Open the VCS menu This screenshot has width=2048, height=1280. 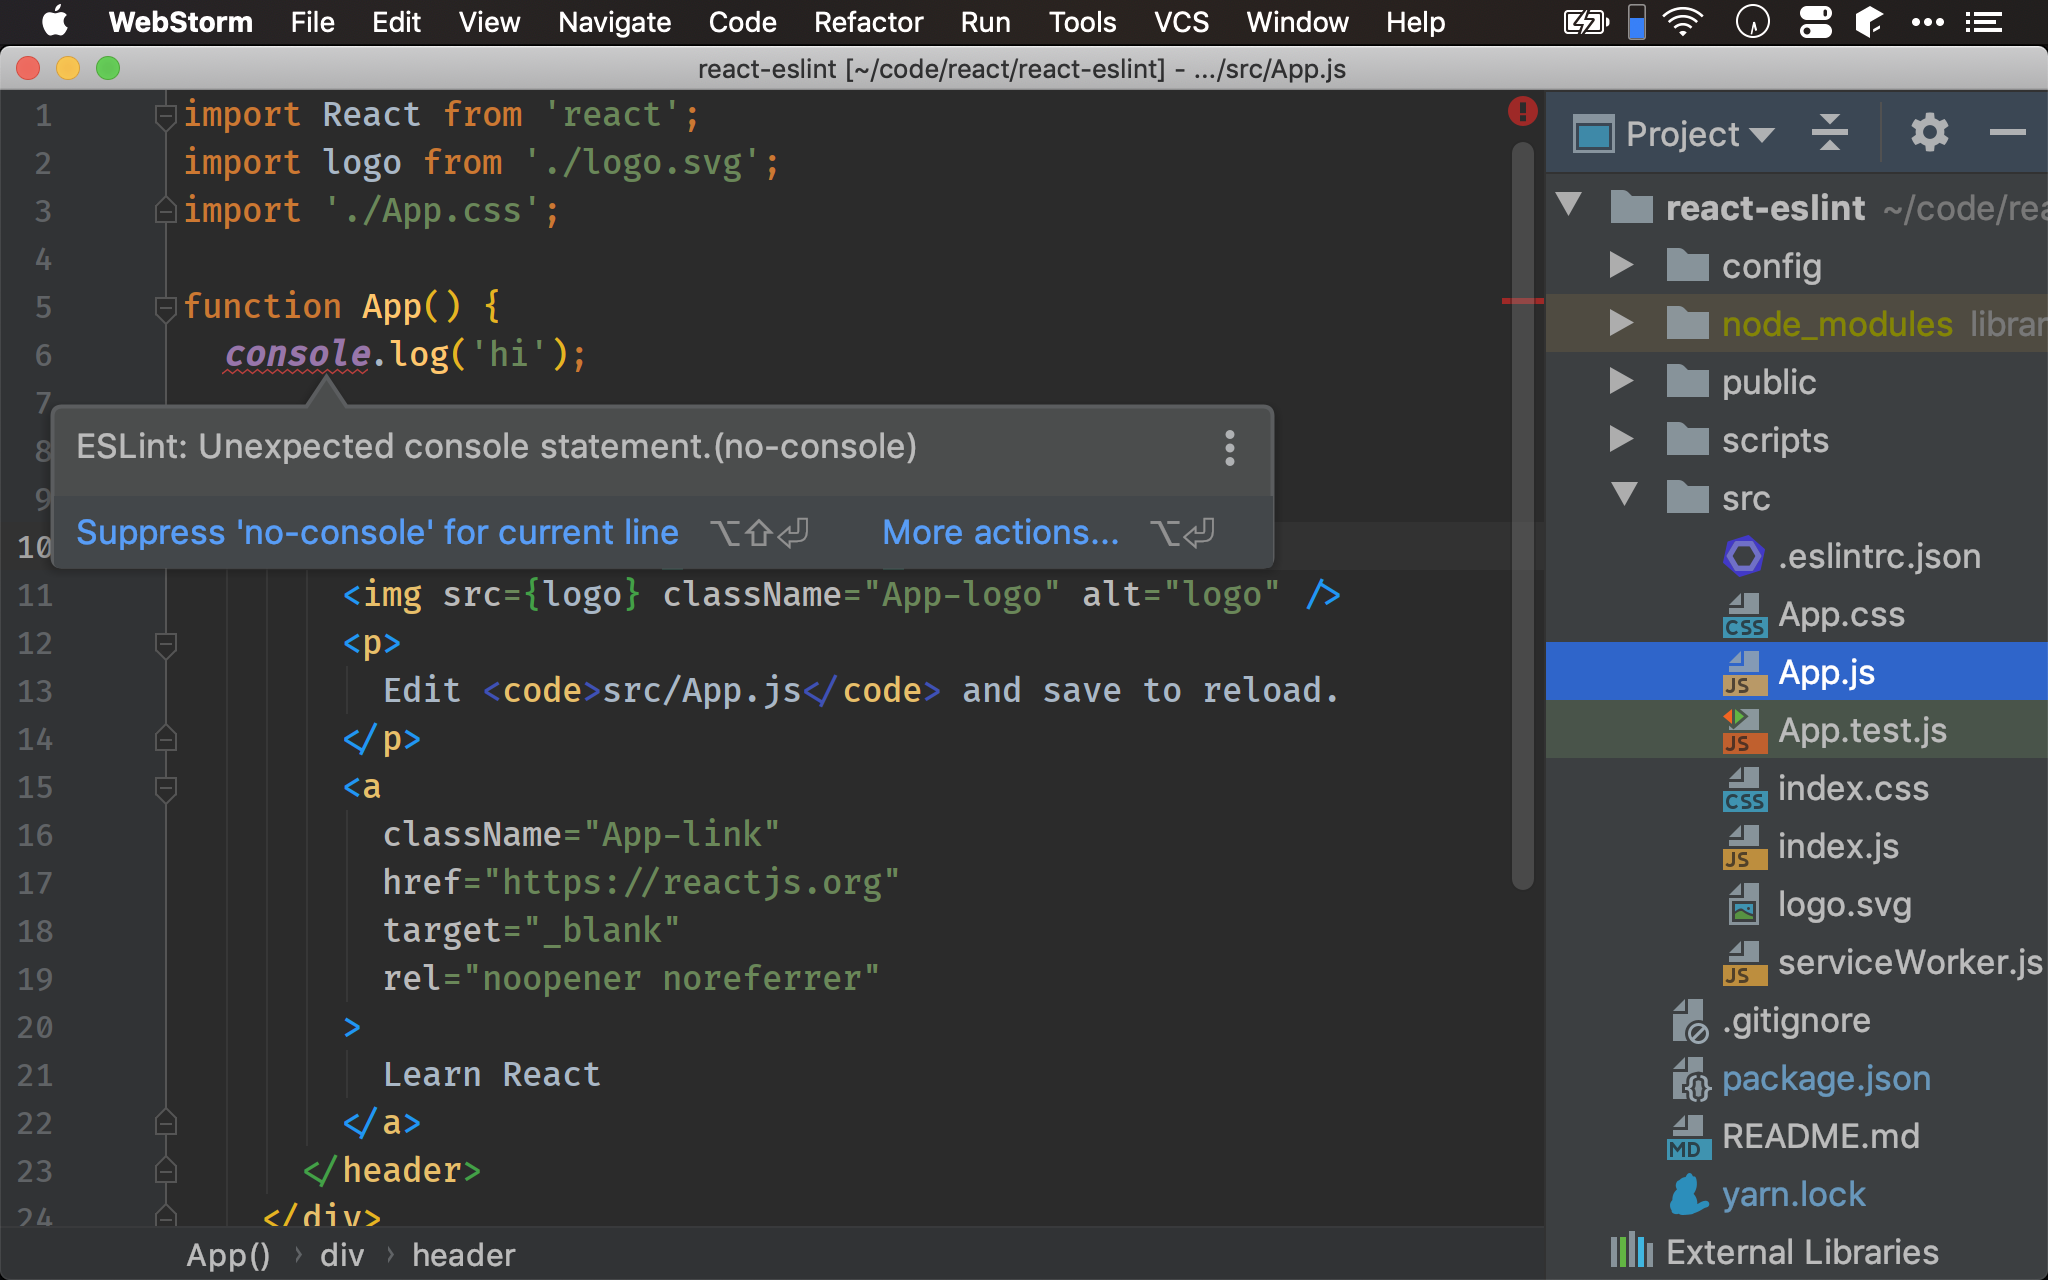tap(1181, 22)
